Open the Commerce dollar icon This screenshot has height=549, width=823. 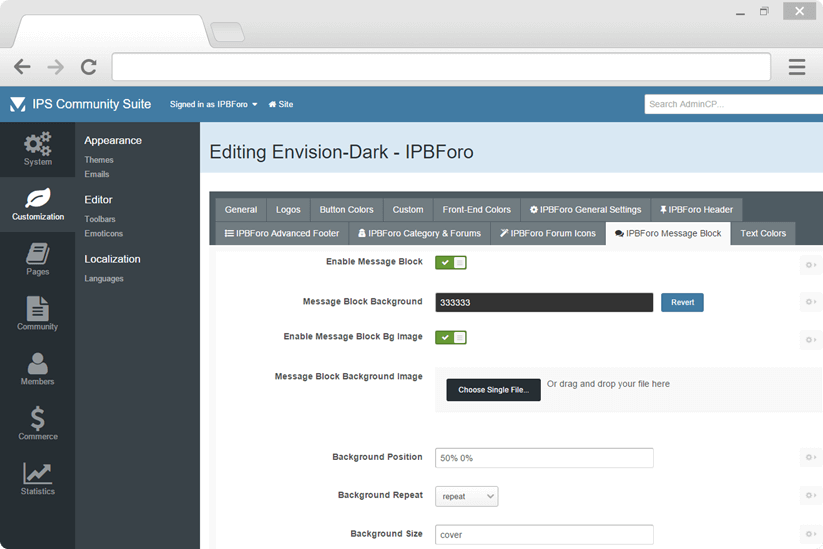click(37, 418)
